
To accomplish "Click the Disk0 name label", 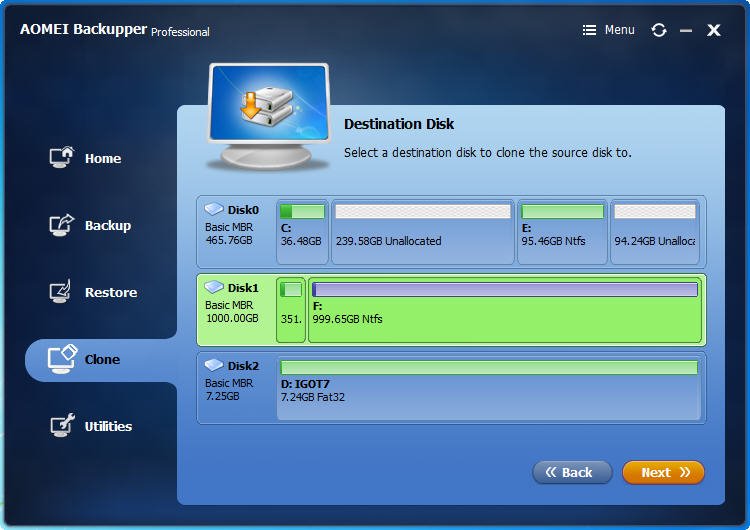I will [x=243, y=210].
